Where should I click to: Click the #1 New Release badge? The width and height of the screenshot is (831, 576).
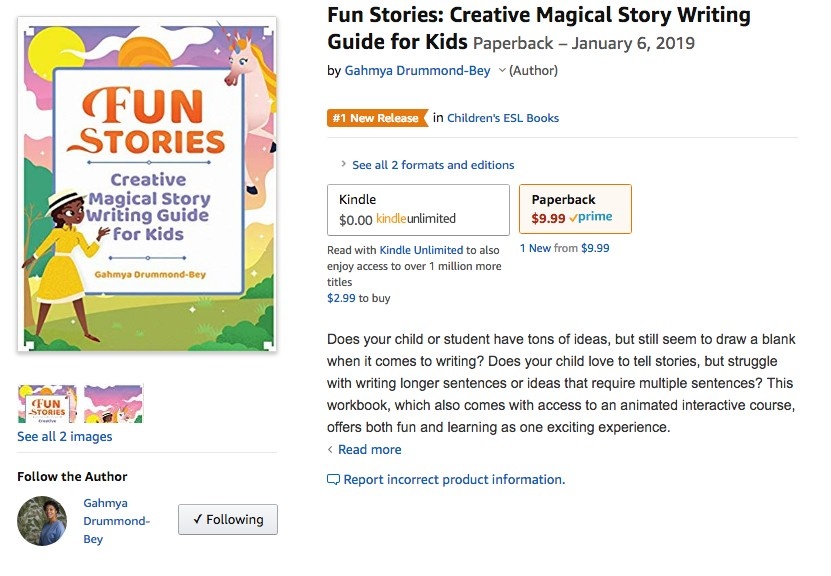pyautogui.click(x=376, y=118)
